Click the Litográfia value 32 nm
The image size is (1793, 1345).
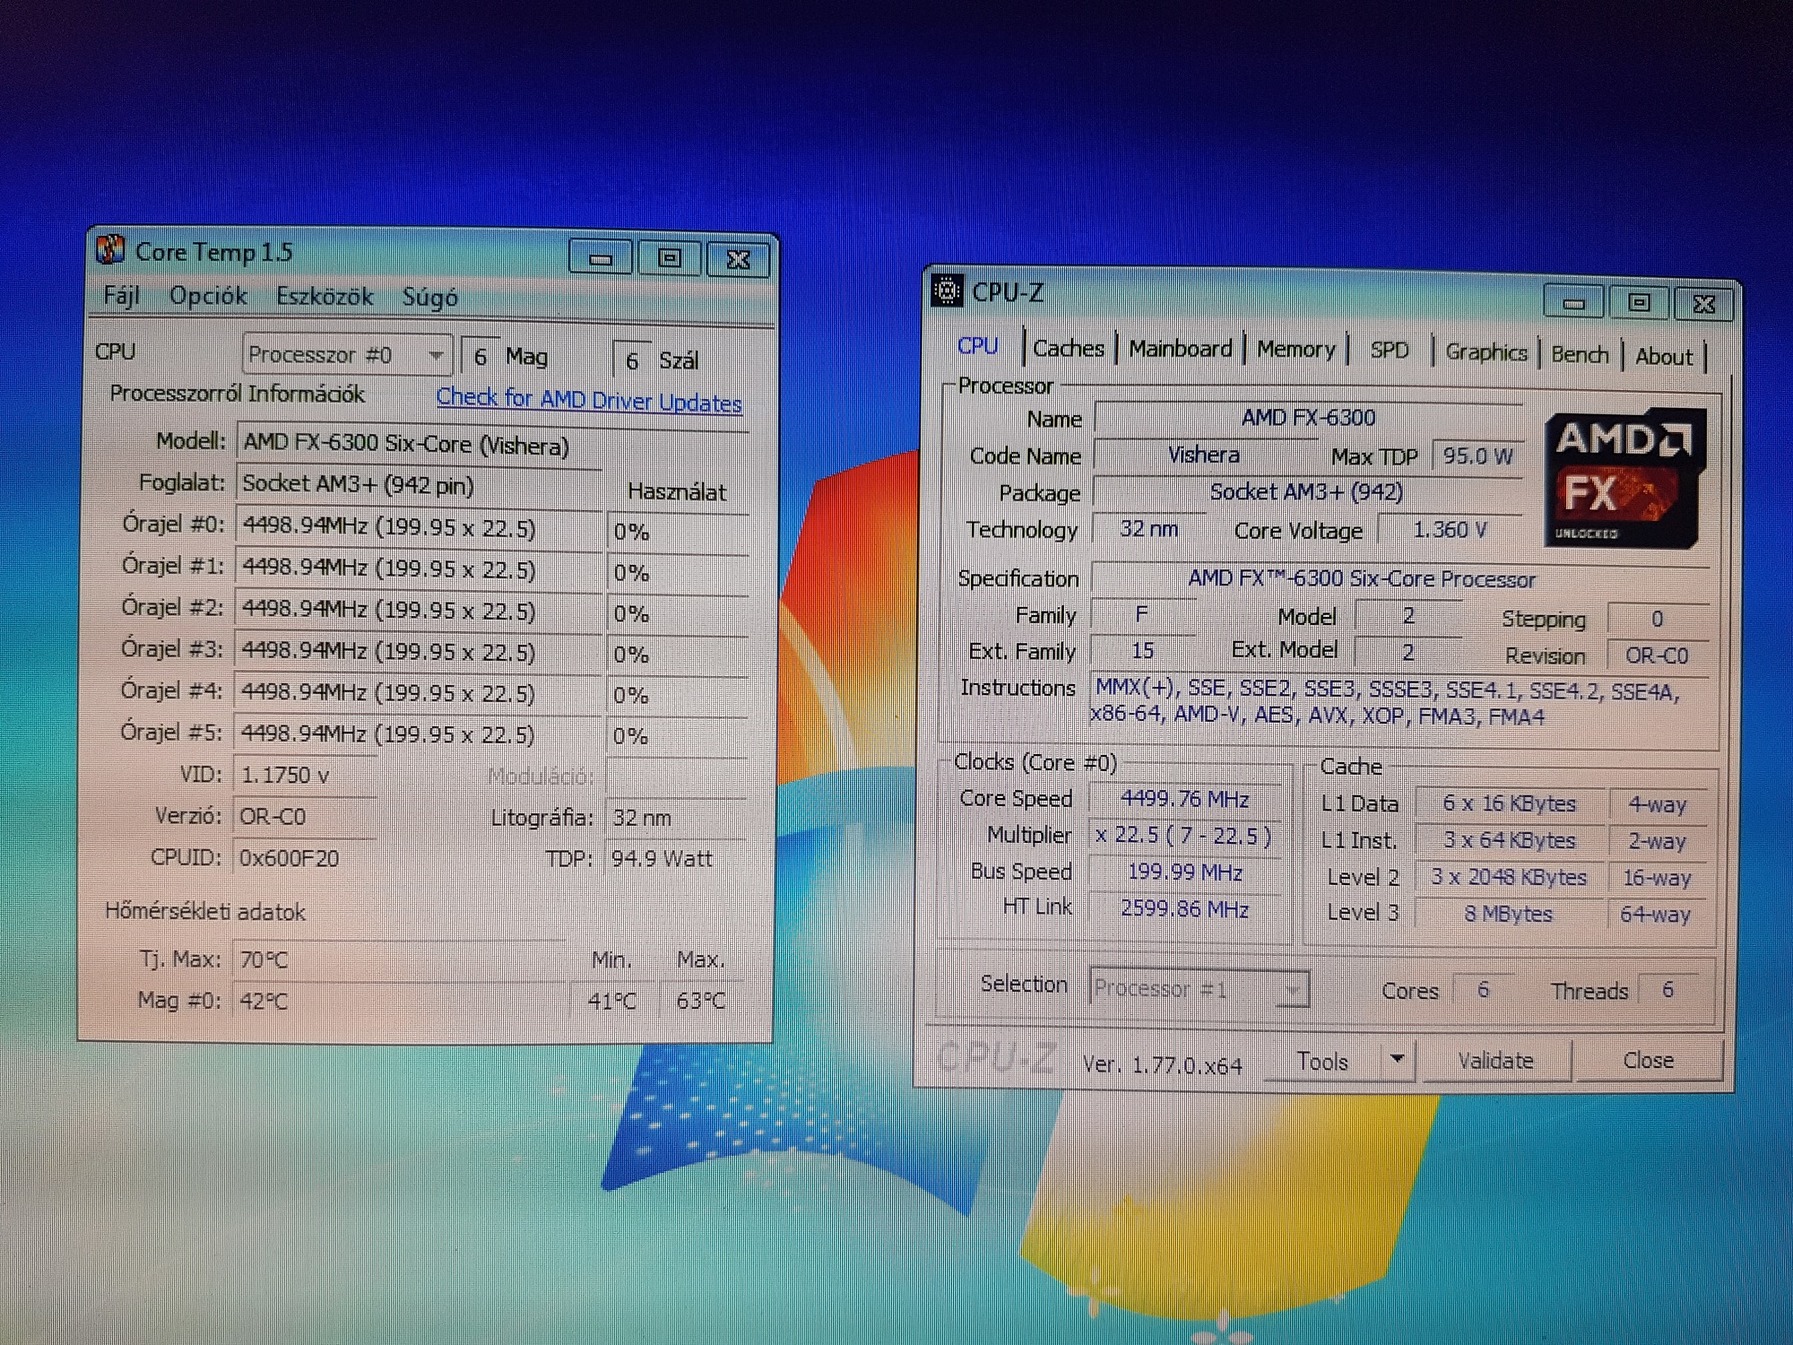676,818
